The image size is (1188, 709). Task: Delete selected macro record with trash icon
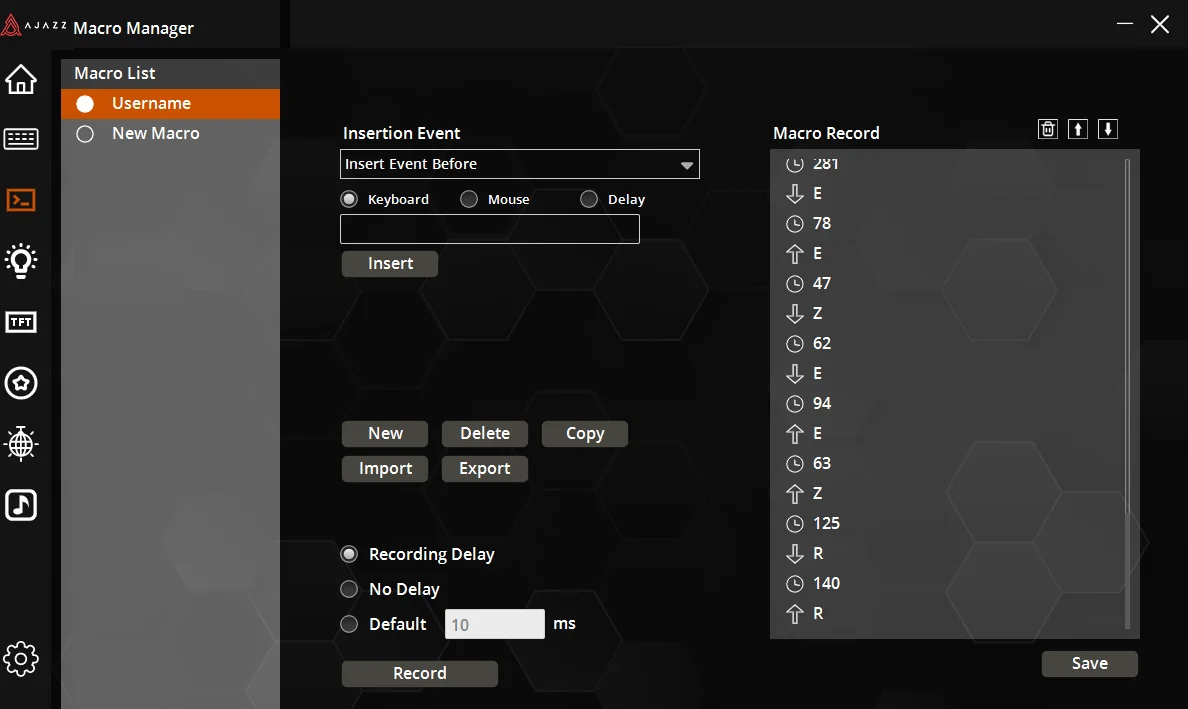point(1048,130)
